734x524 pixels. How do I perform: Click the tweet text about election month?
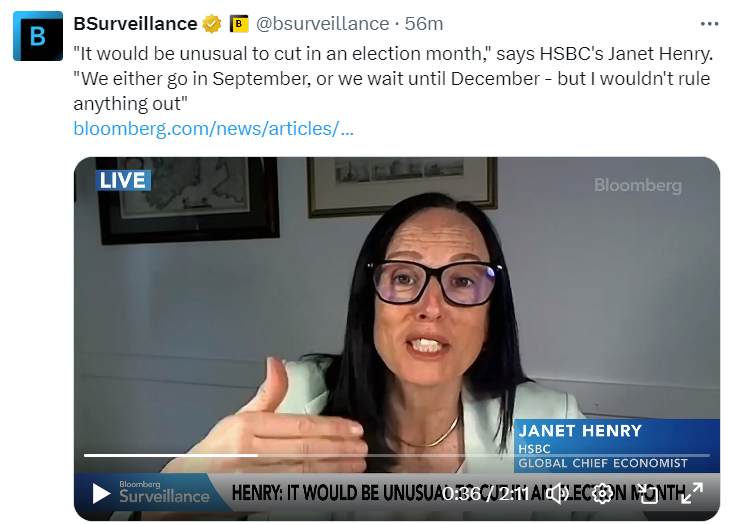pyautogui.click(x=393, y=78)
